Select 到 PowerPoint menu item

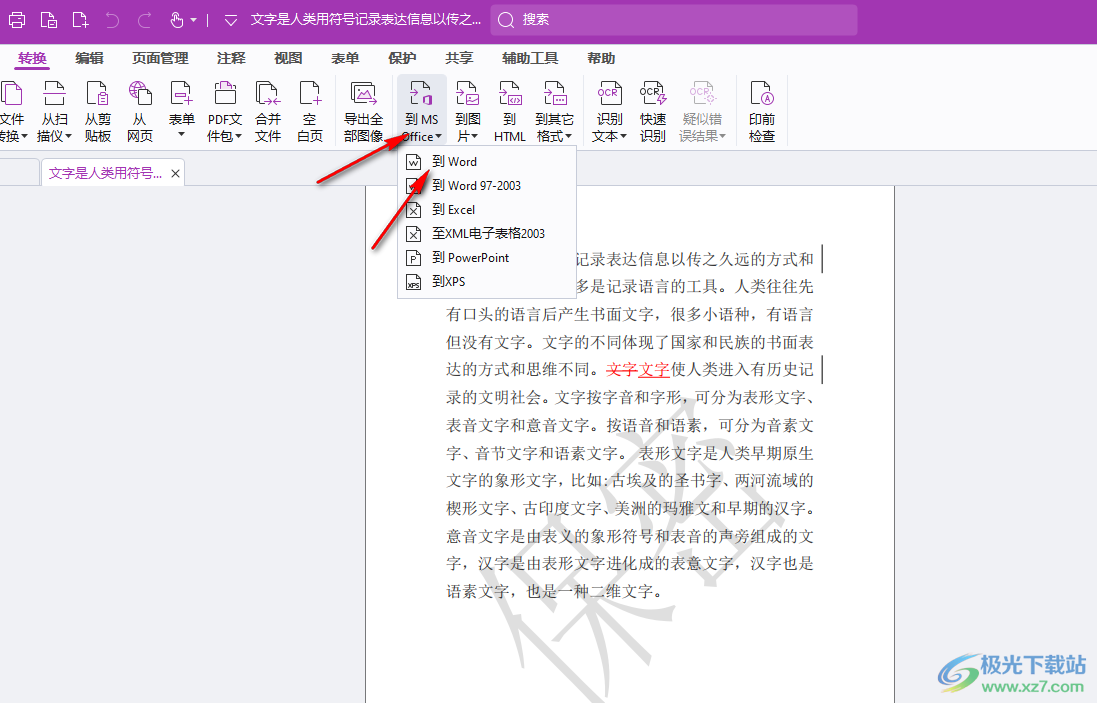click(487, 257)
